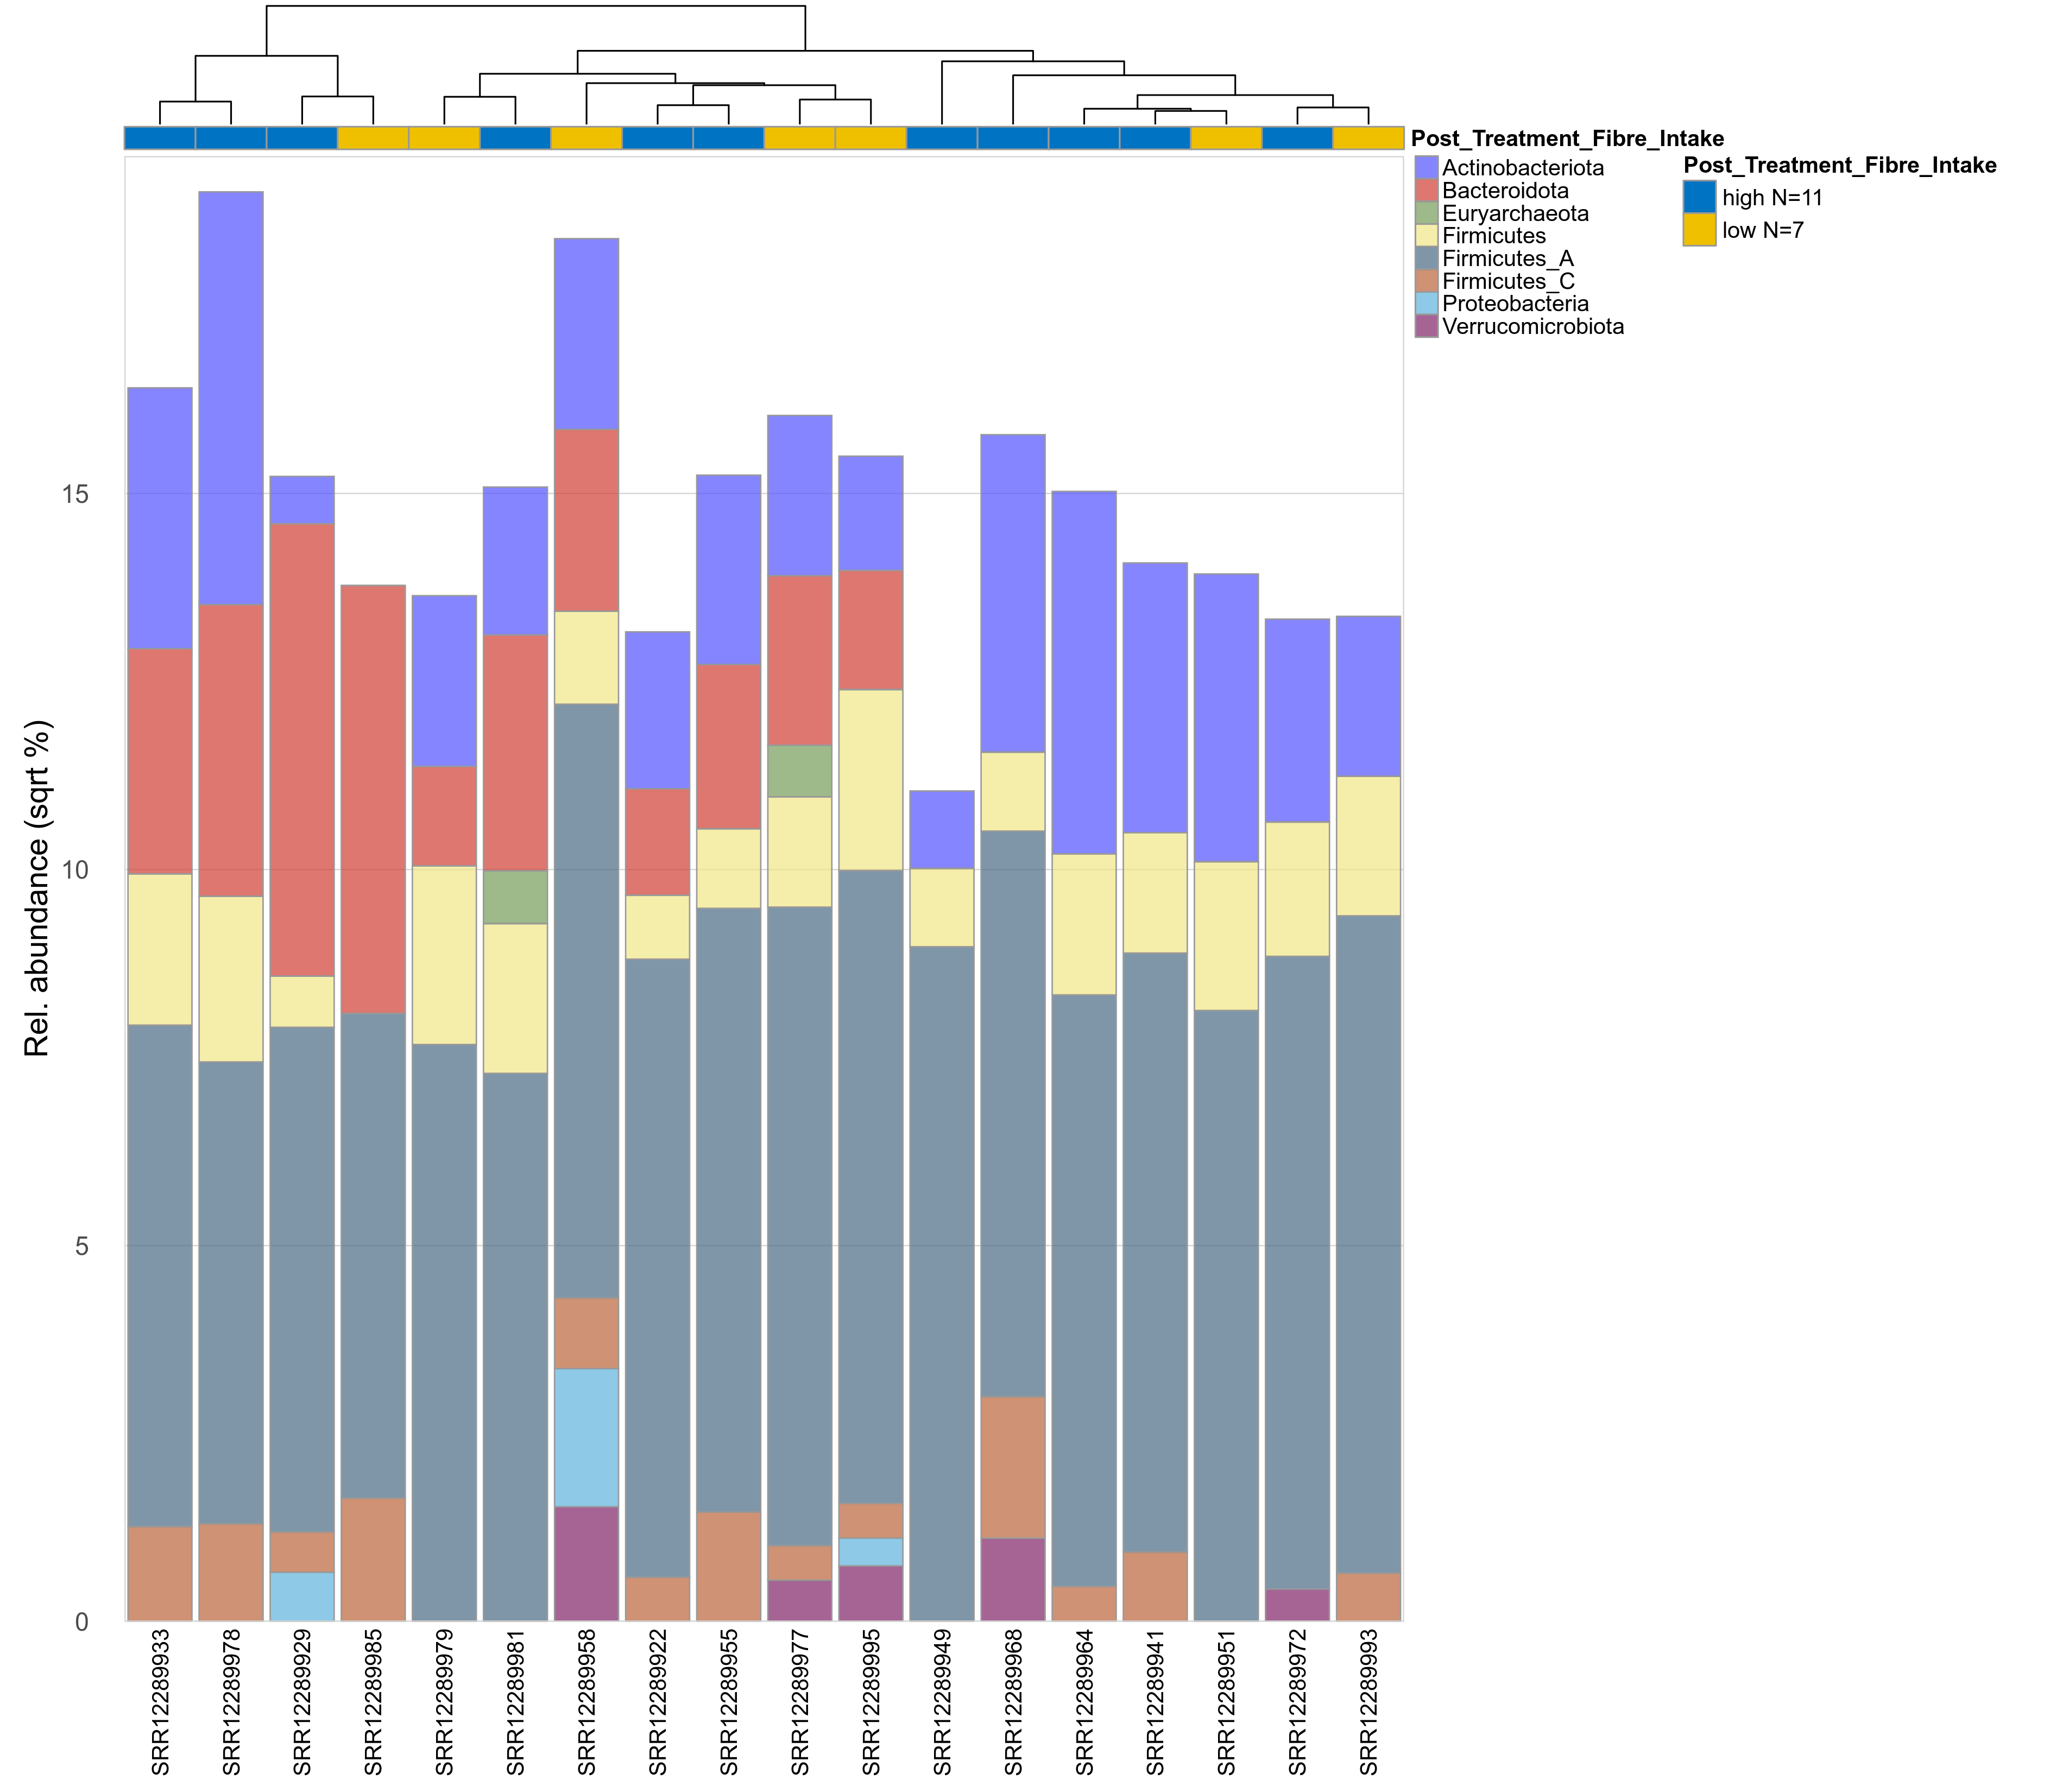Click the yellow 'low N=7' legend box
The height and width of the screenshot is (1792, 2069).
pyautogui.click(x=1699, y=230)
